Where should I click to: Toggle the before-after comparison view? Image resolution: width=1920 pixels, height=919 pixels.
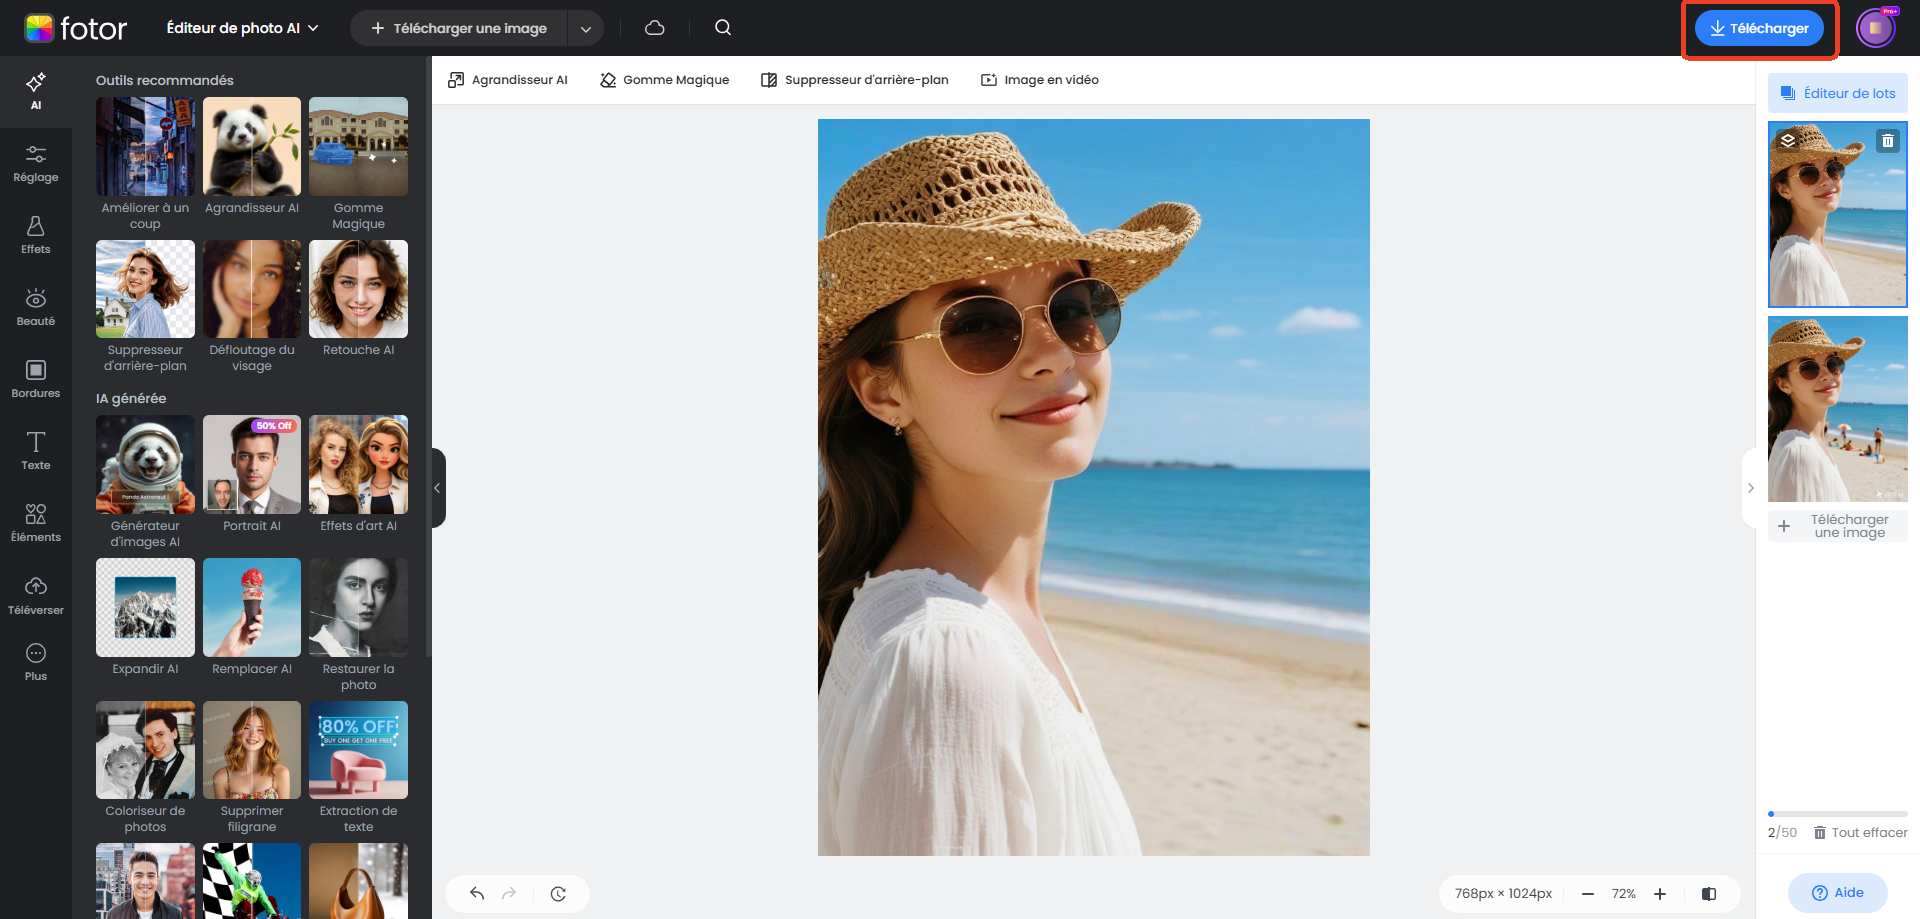point(1708,893)
